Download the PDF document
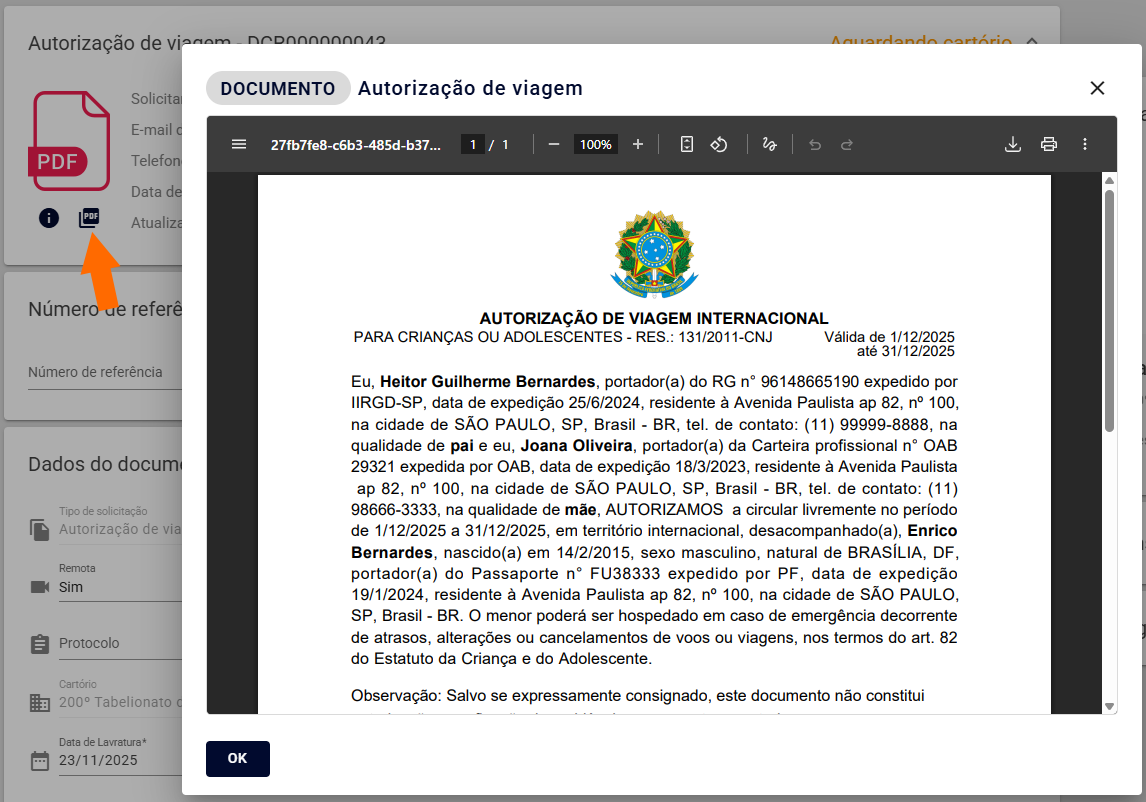 point(1013,144)
